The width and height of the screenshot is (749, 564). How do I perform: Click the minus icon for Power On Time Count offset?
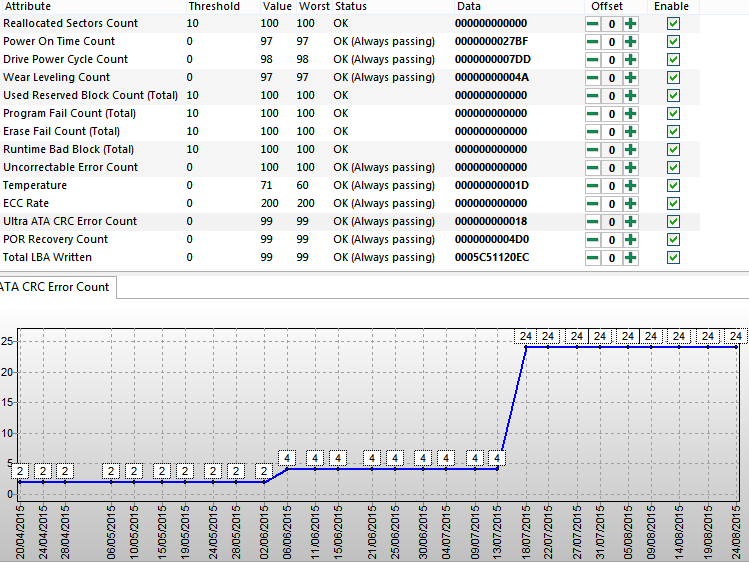(593, 41)
